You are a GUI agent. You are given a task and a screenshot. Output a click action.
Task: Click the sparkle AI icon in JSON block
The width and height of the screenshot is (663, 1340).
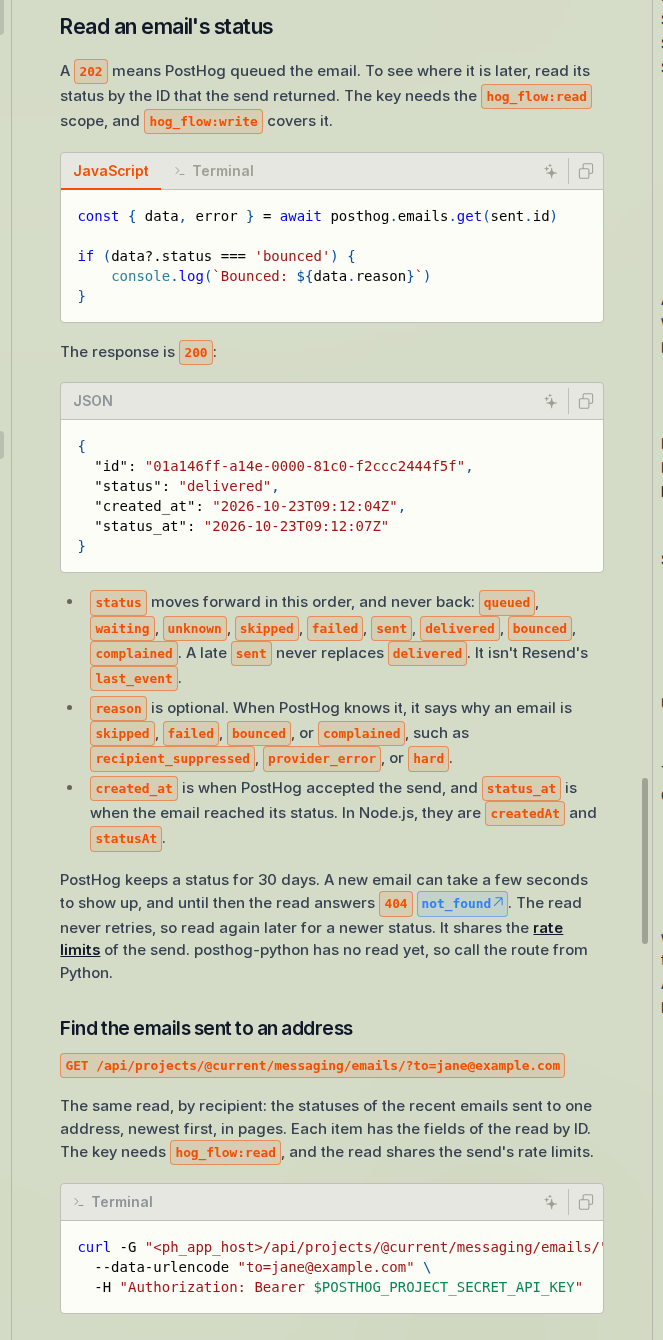click(550, 401)
